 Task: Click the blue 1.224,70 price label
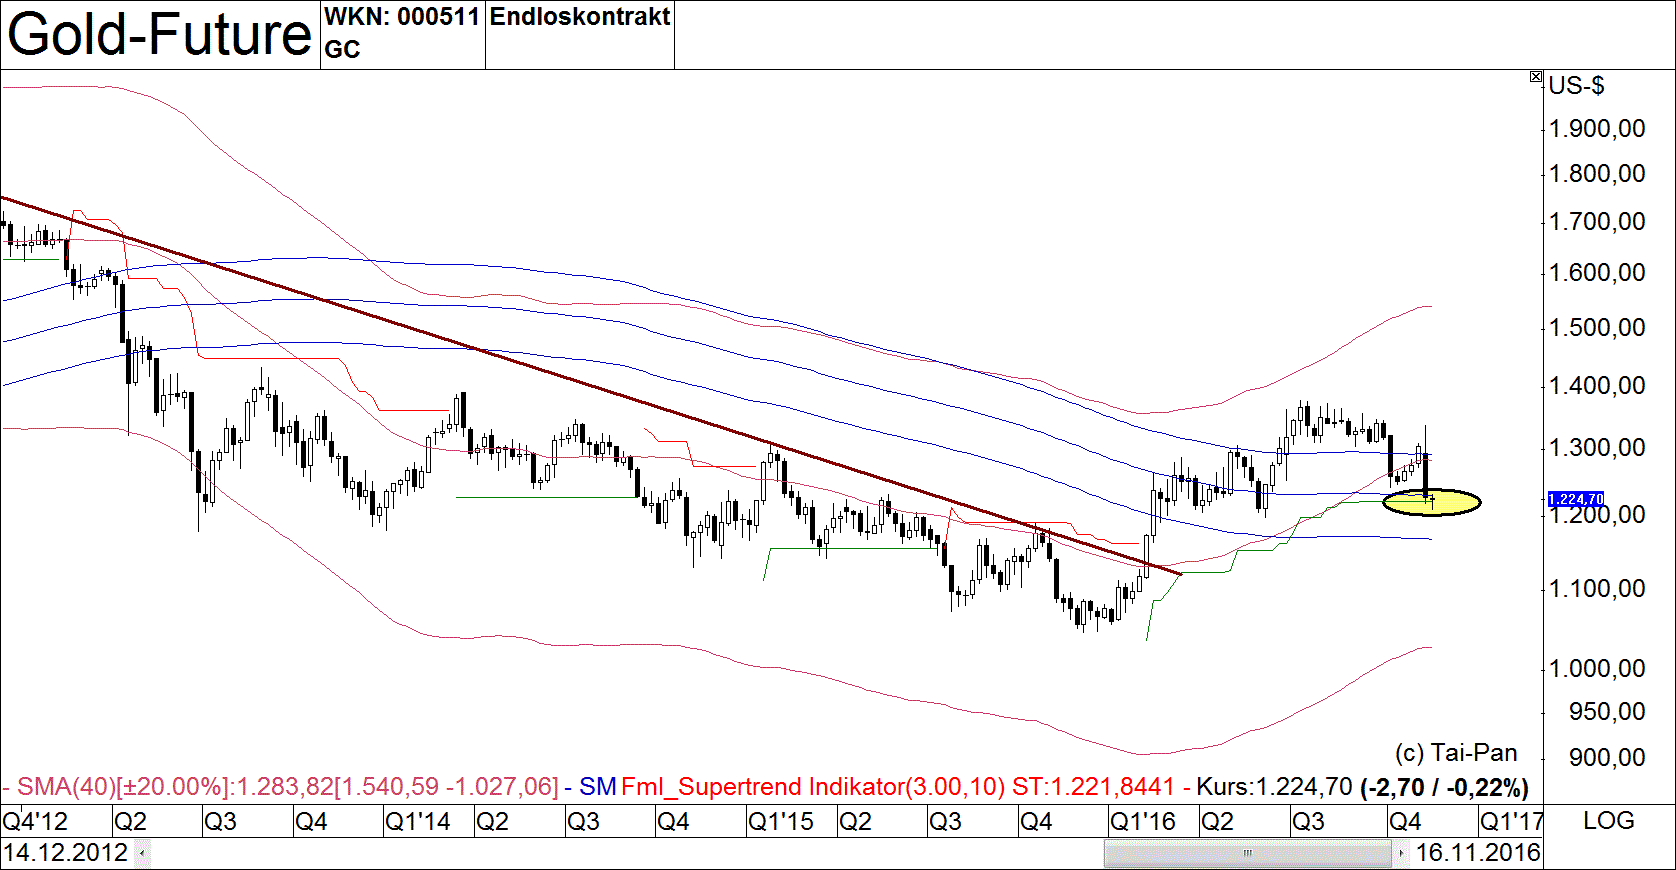(1575, 499)
